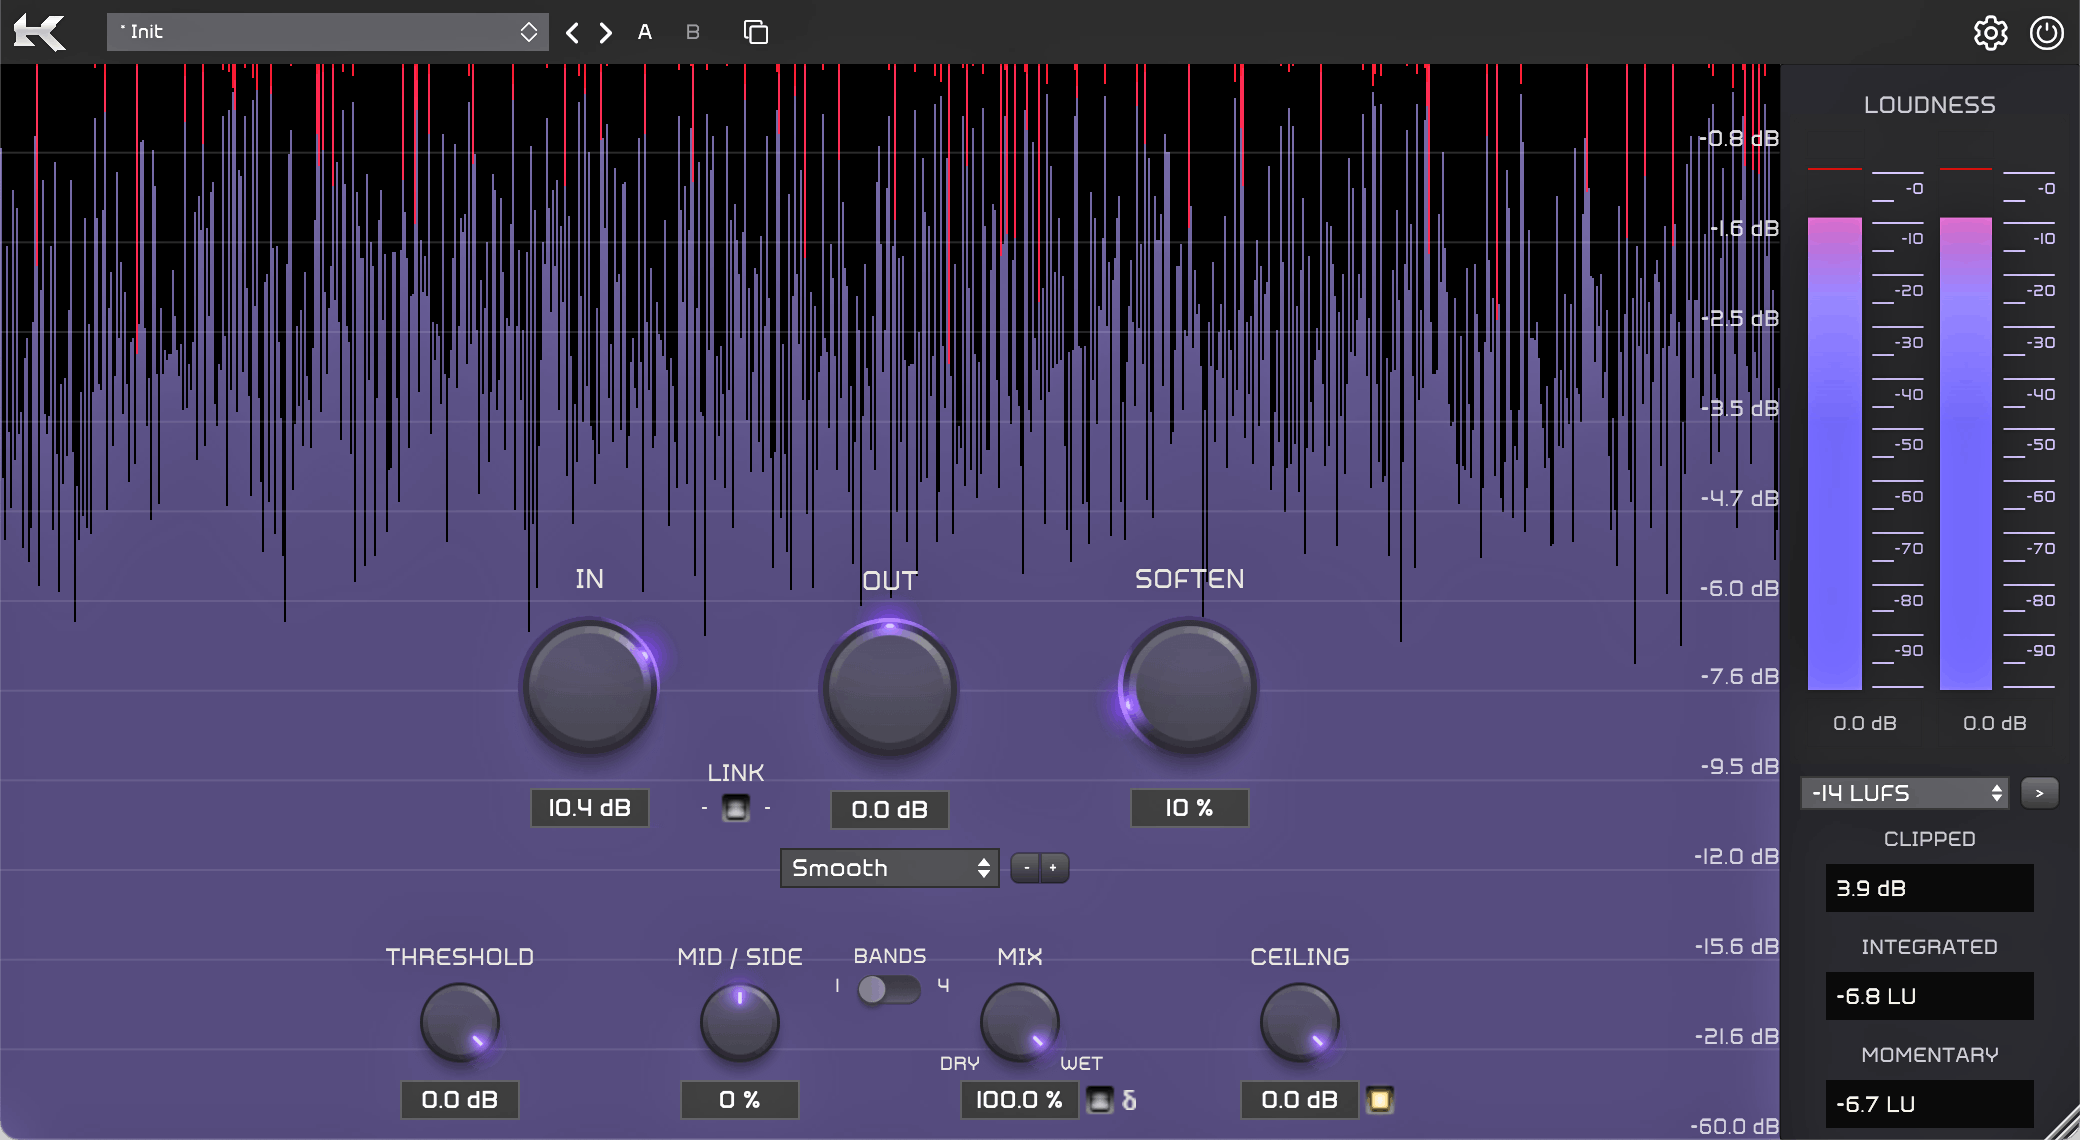Open the Smooth clipping mode dropdown
This screenshot has height=1140, width=2080.
coord(888,868)
